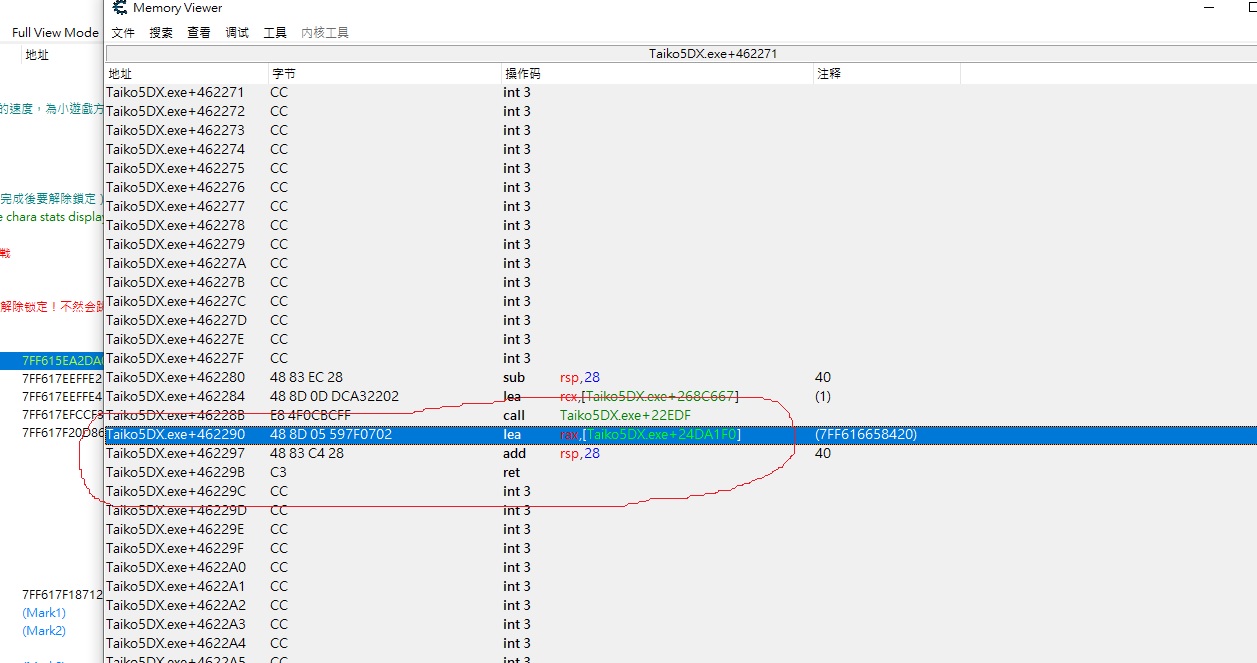The image size is (1257, 663).
Task: Open the 内核工具 menu
Action: click(x=325, y=33)
